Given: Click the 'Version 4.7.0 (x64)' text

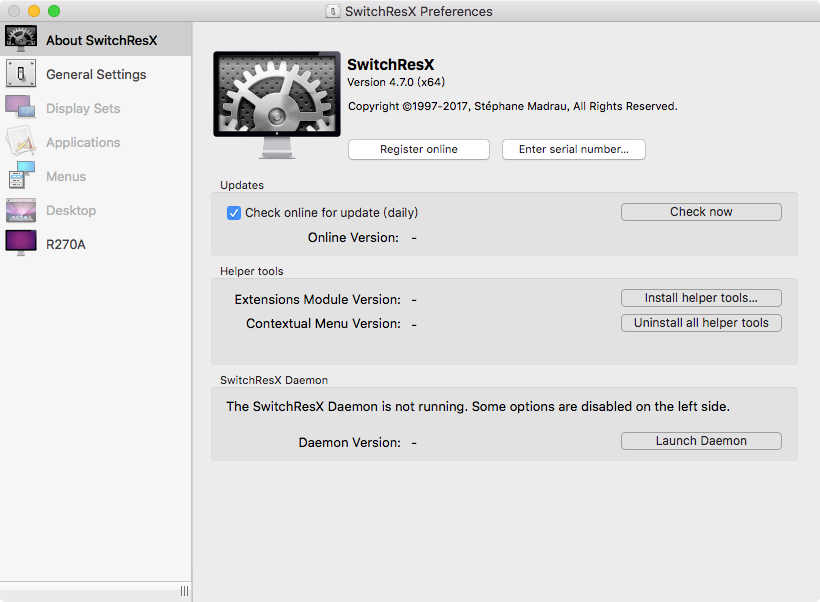Looking at the screenshot, I should pos(396,82).
